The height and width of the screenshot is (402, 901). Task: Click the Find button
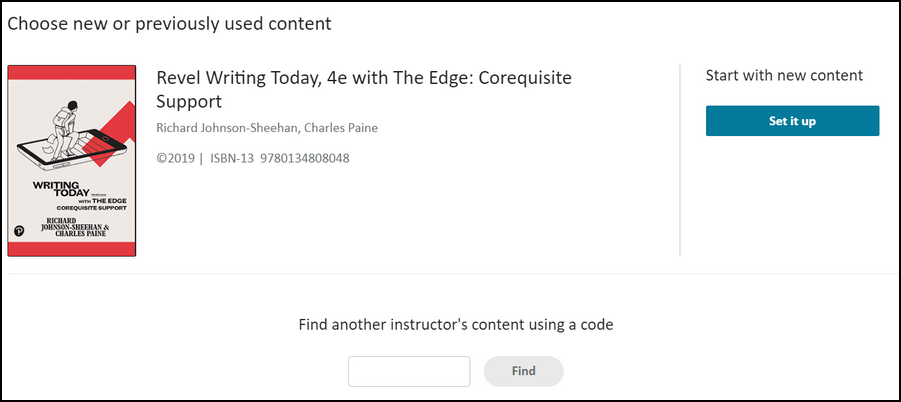(x=523, y=371)
